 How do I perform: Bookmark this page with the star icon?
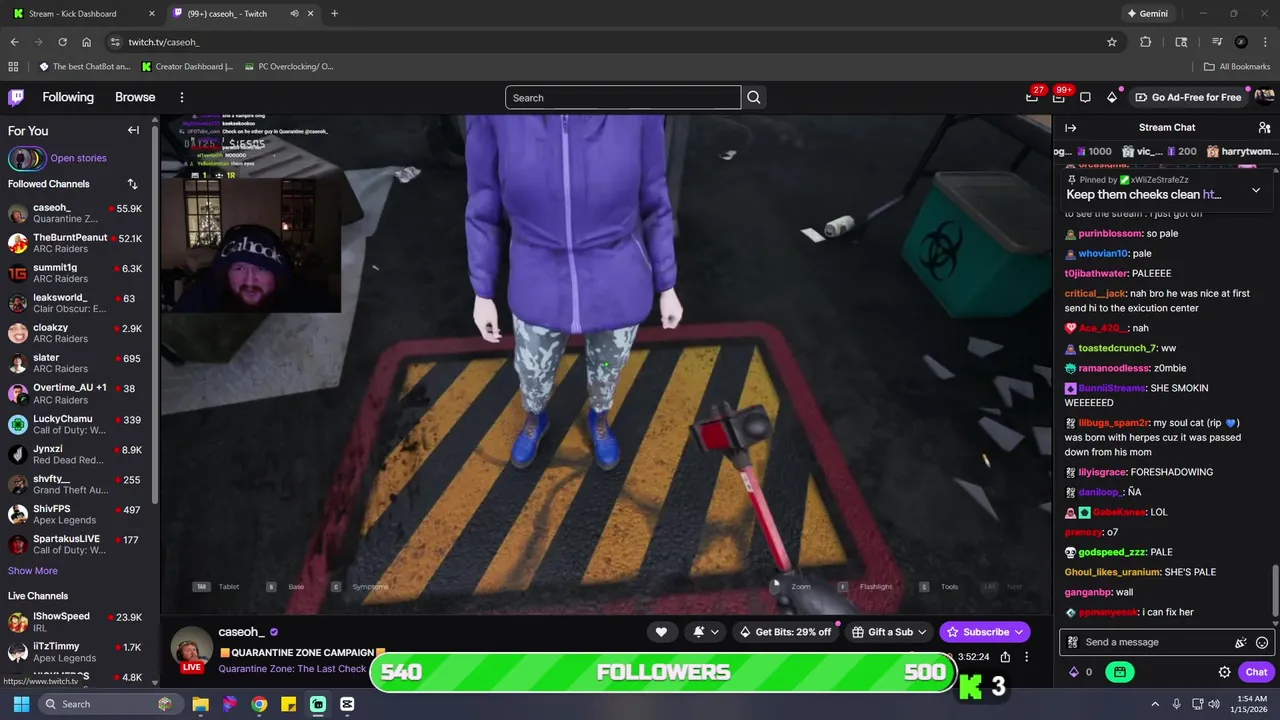coord(1111,42)
